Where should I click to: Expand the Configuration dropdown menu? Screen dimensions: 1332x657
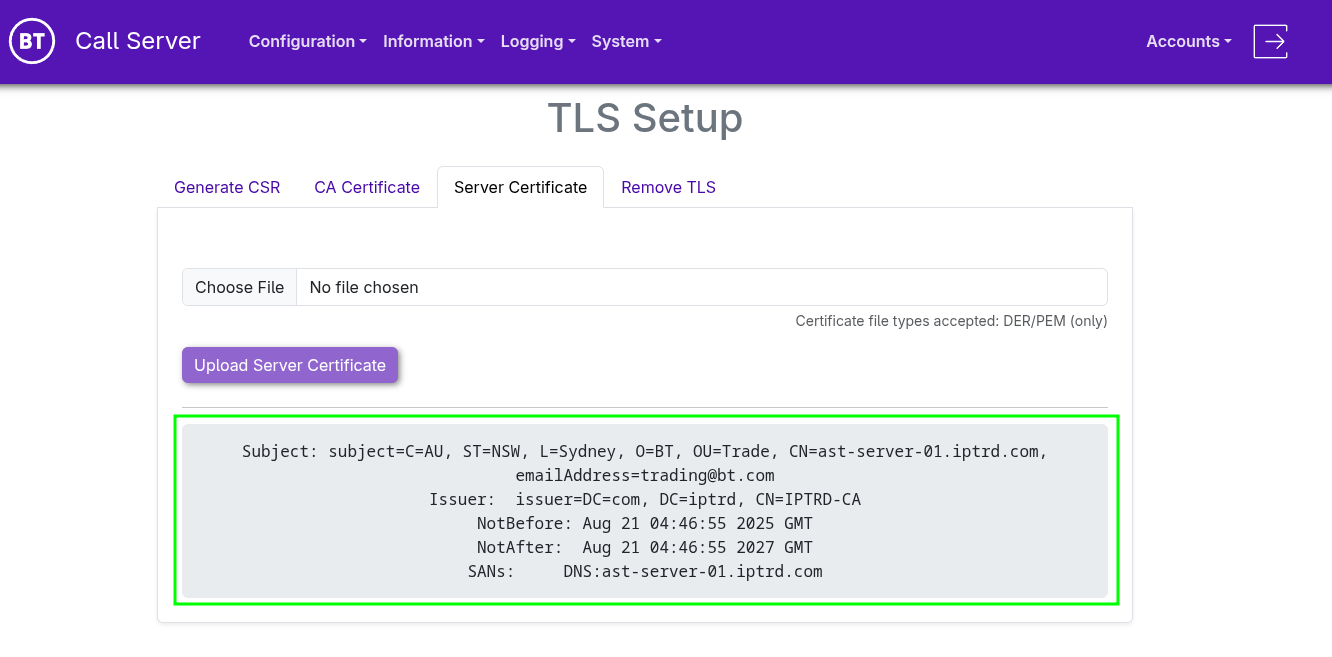click(307, 41)
